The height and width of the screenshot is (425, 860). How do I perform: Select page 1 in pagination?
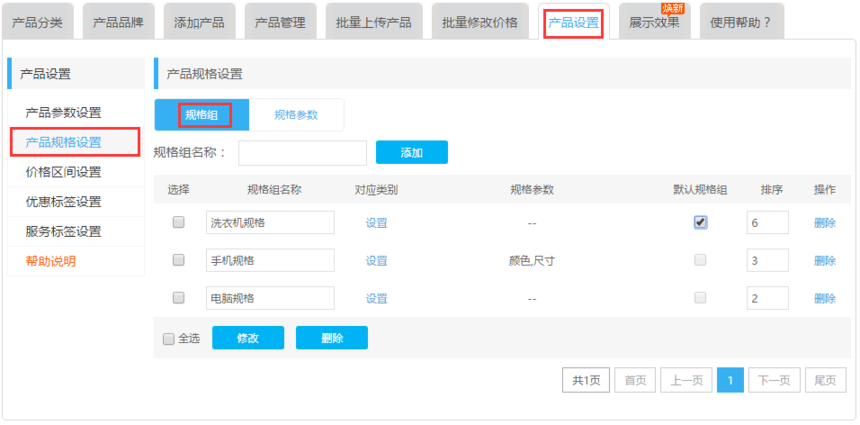coord(730,380)
